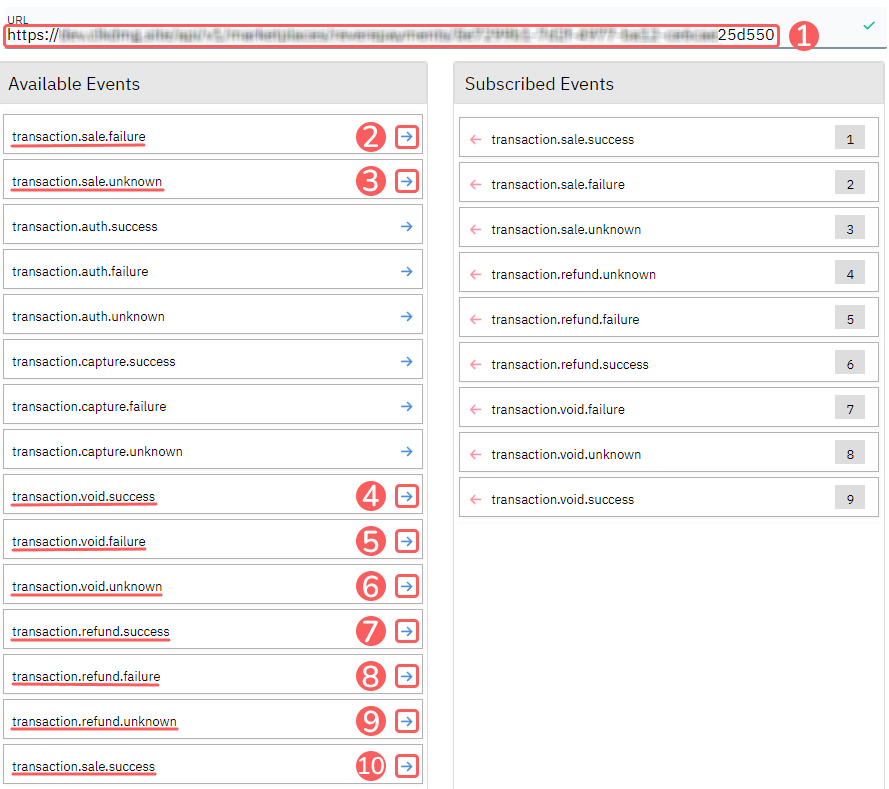
Task: Click the URL input field
Action: (x=390, y=35)
